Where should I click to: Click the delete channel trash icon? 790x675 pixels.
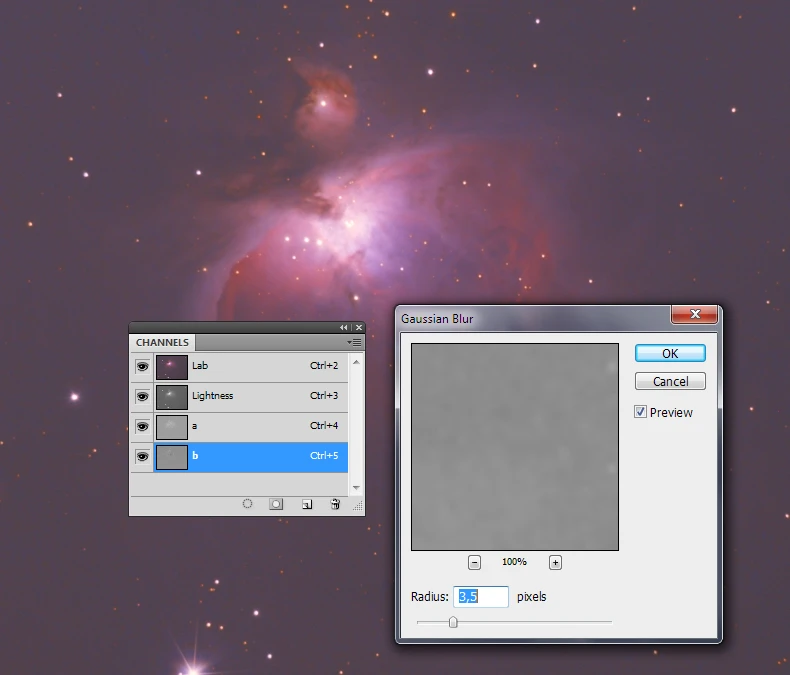[x=335, y=505]
